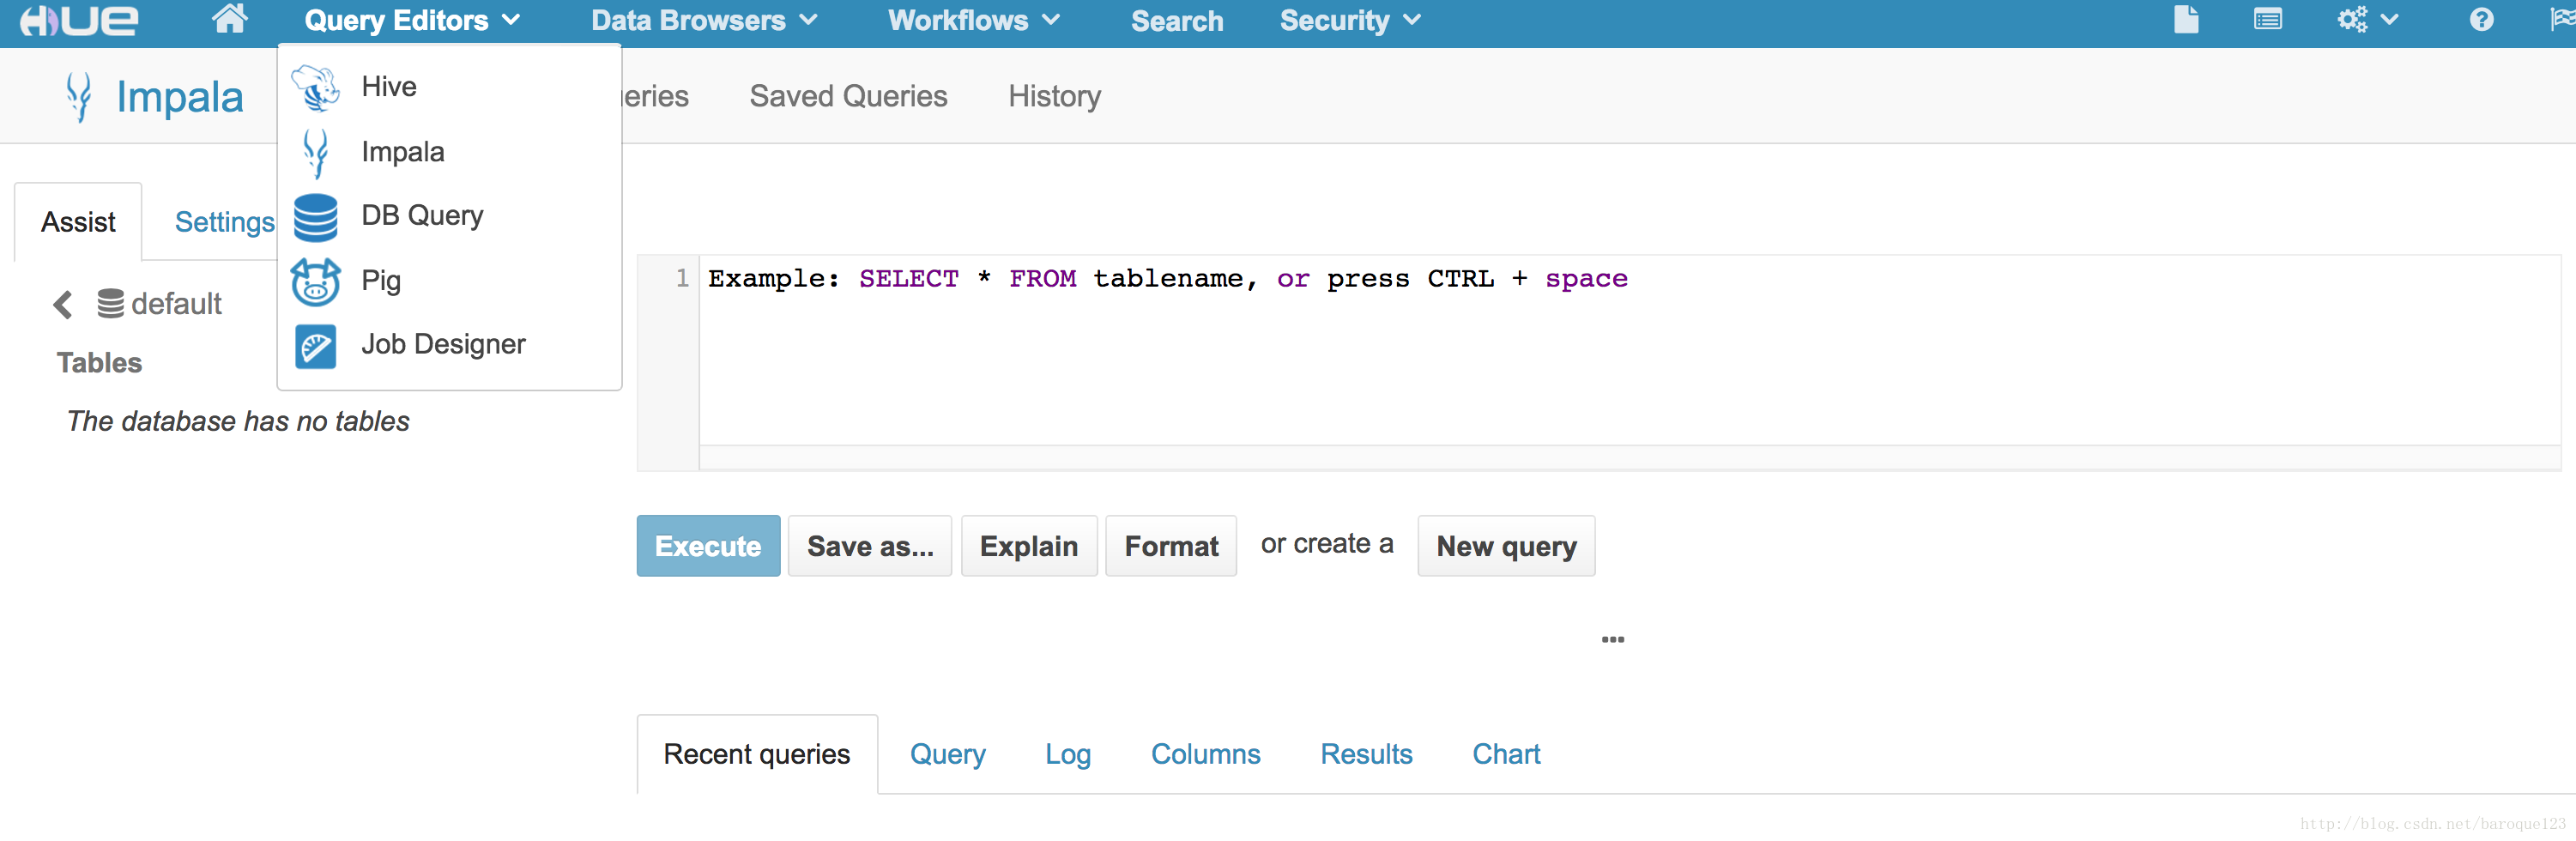Click the Job Designer pencil icon
Screen dimensions: 2576x841
[316, 347]
